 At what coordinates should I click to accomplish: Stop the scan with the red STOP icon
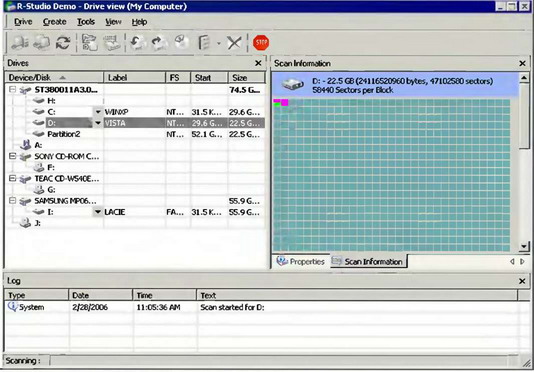point(261,43)
